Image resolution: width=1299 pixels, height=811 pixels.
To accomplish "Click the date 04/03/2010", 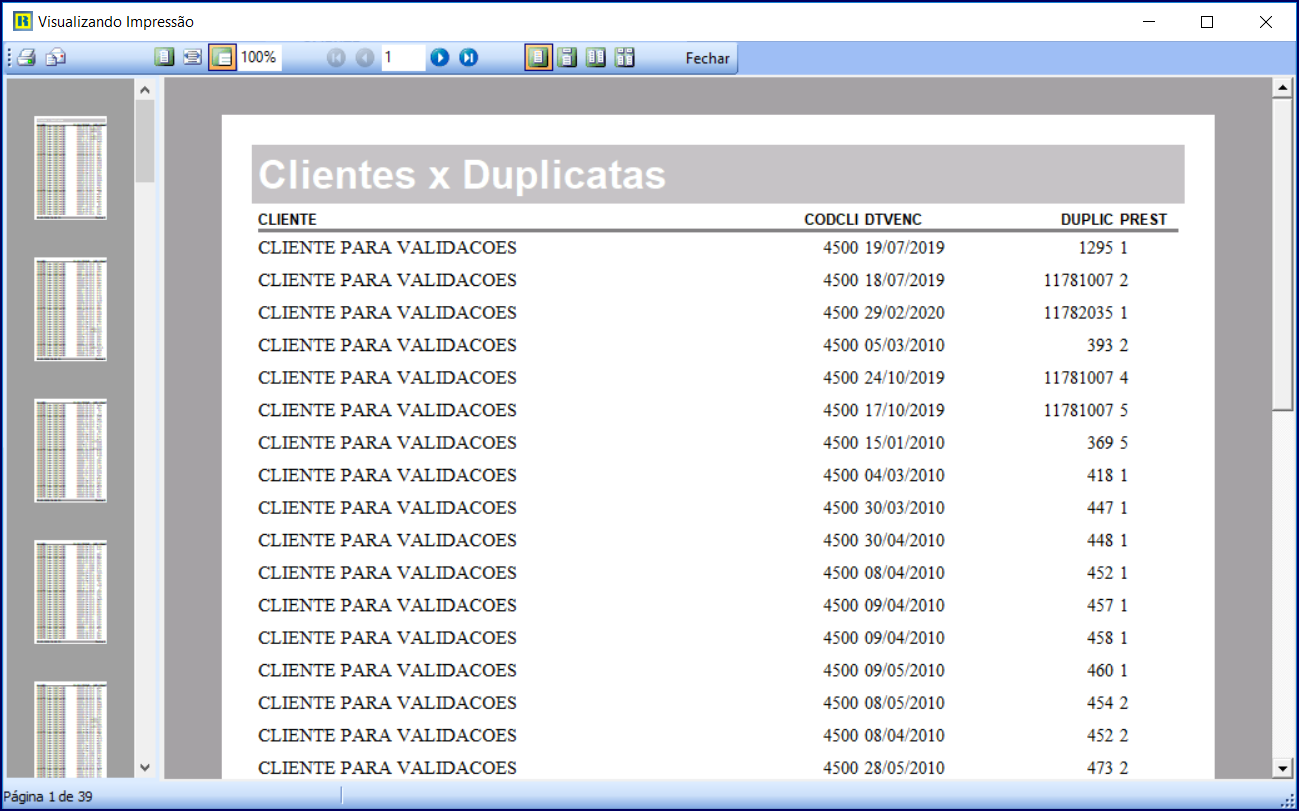I will tap(904, 475).
